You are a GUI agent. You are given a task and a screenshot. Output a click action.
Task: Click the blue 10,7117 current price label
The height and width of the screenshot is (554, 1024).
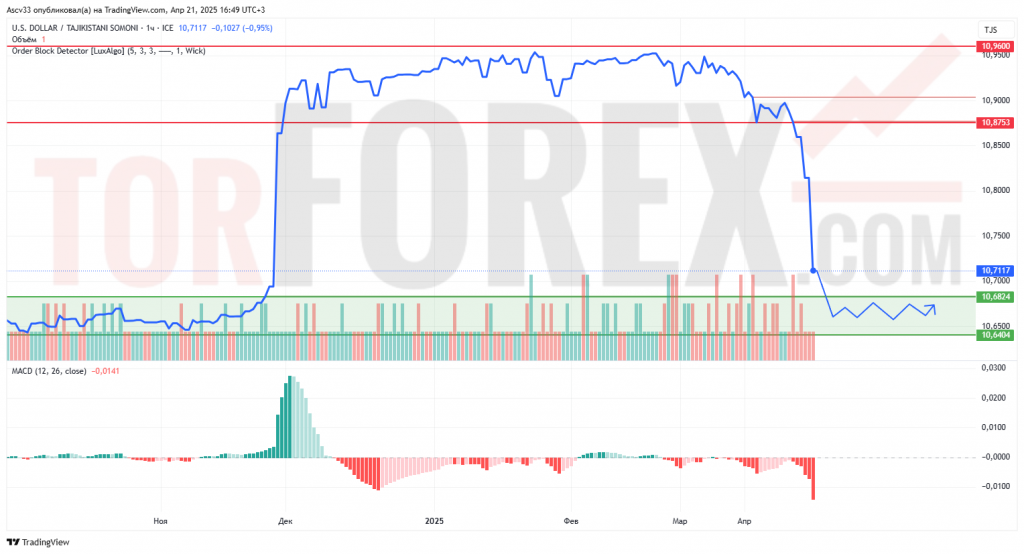(996, 270)
